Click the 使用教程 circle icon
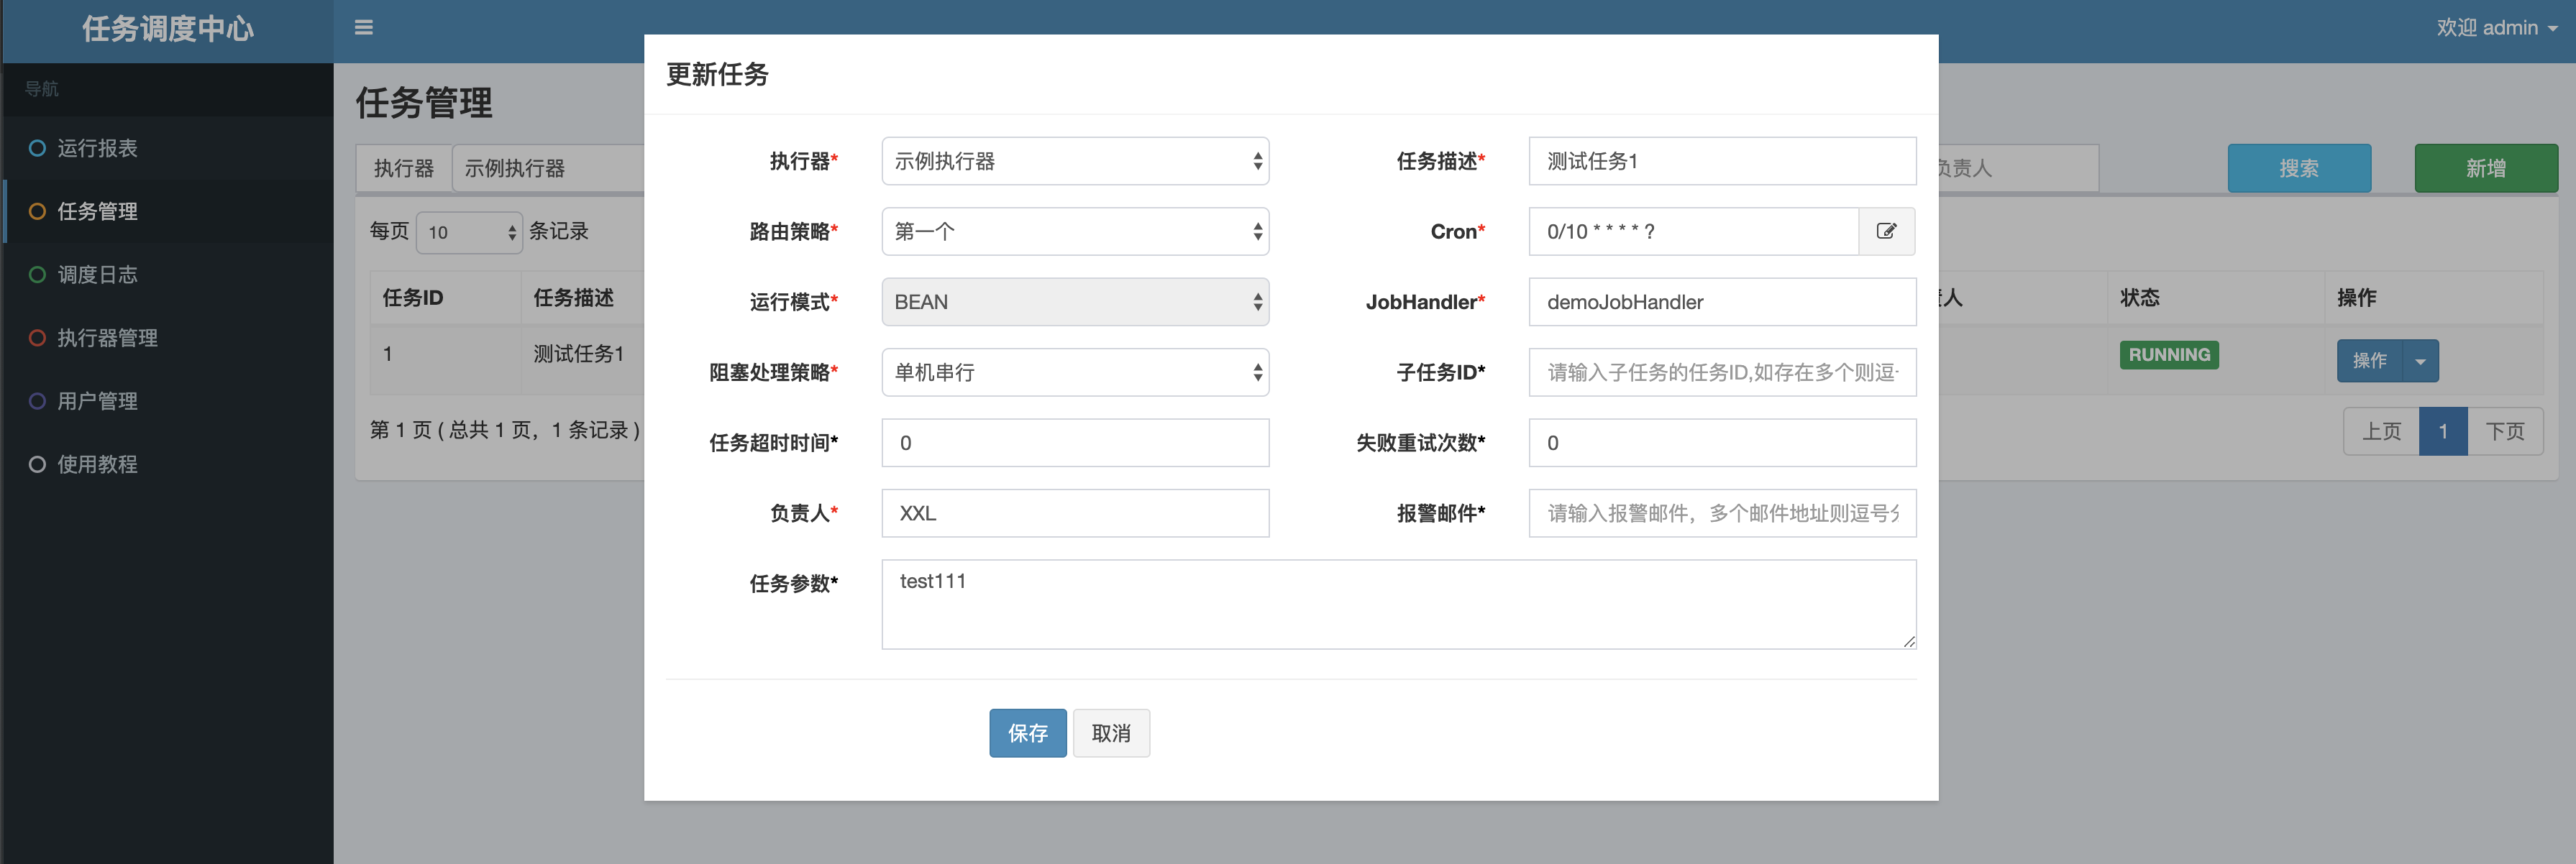The width and height of the screenshot is (2576, 864). (x=37, y=464)
